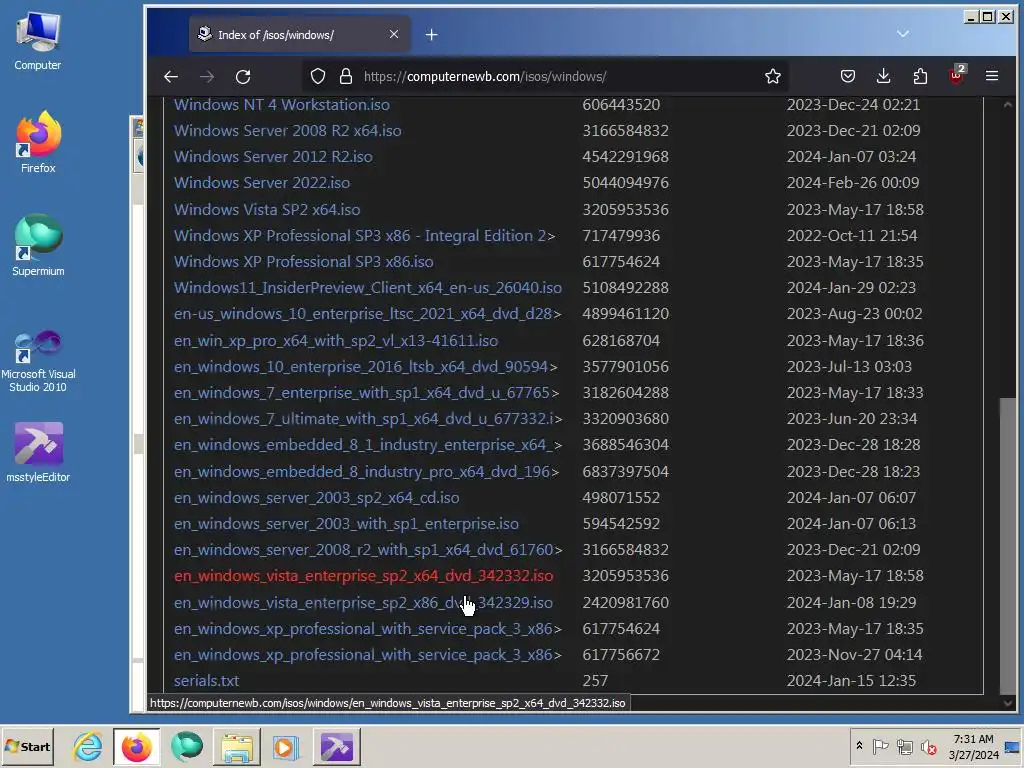1024x768 pixels.
Task: Show hidden tray icons arrow
Action: tap(859, 746)
